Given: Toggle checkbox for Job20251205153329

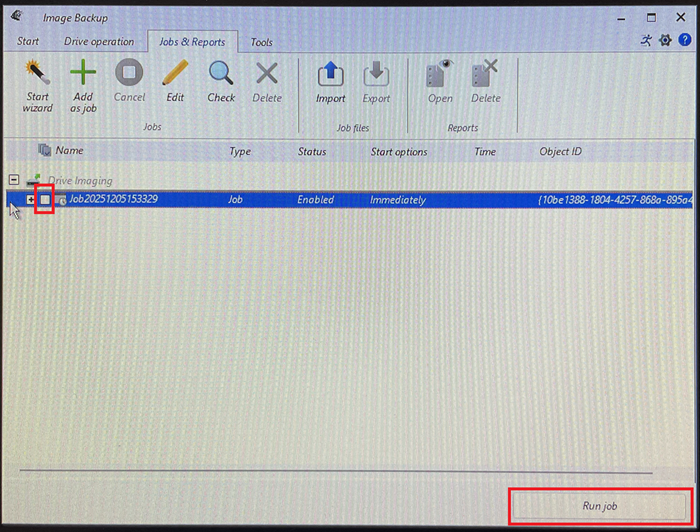Looking at the screenshot, I should click(45, 200).
